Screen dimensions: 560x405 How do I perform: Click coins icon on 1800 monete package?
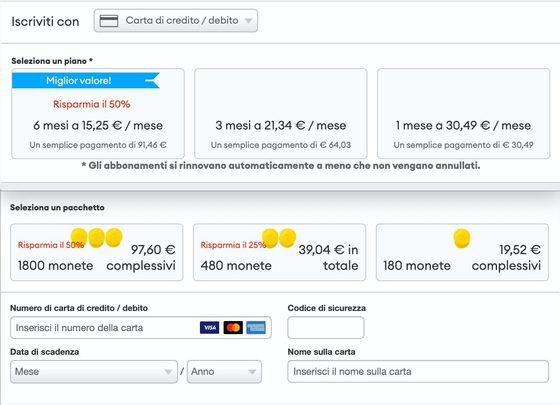click(96, 238)
